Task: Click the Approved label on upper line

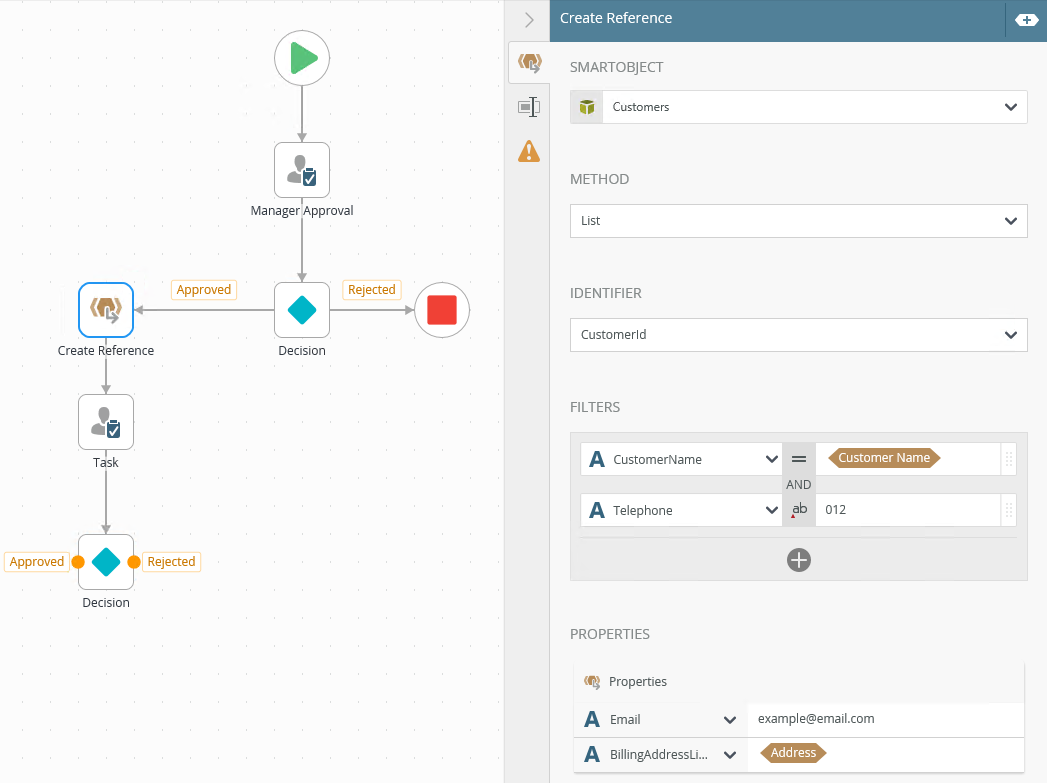Action: [x=204, y=290]
